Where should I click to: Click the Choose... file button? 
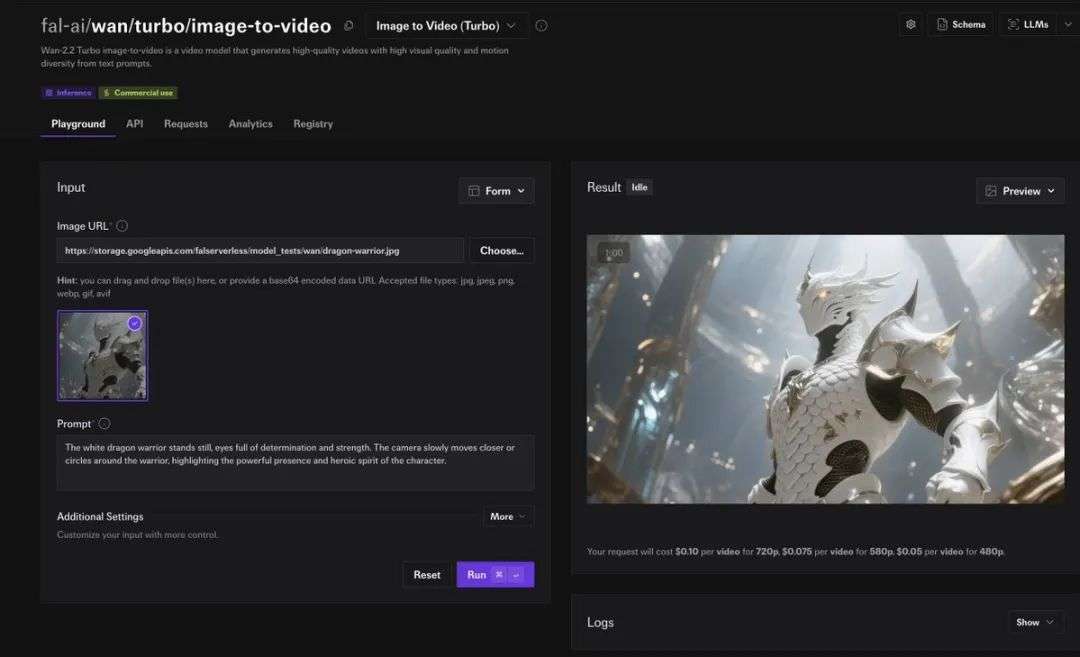[501, 251]
